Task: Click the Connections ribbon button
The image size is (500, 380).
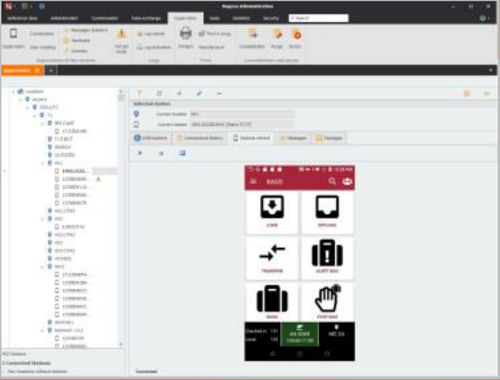Action: coord(41,34)
